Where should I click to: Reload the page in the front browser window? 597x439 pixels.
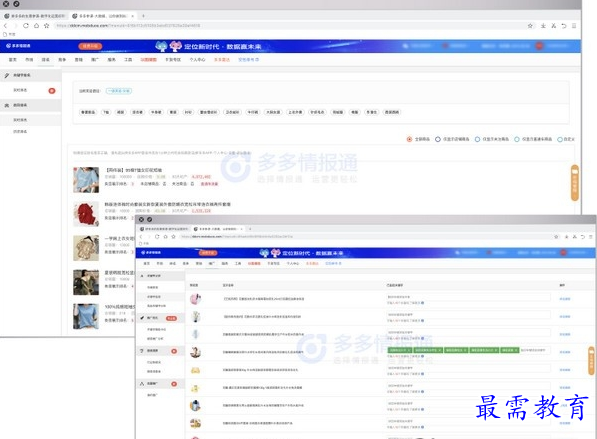[x=157, y=236]
